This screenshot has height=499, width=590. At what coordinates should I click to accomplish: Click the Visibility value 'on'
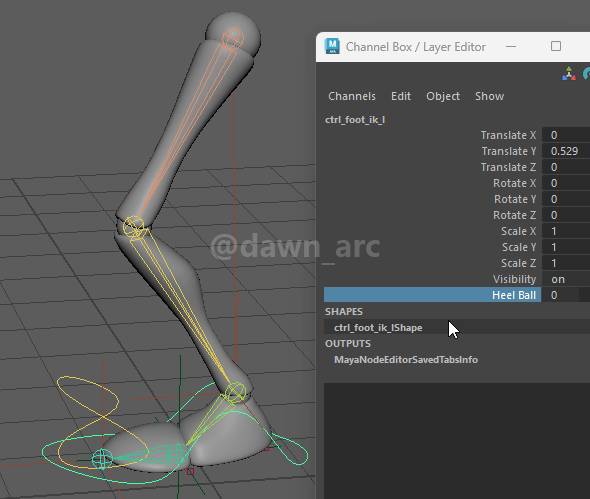[566, 279]
